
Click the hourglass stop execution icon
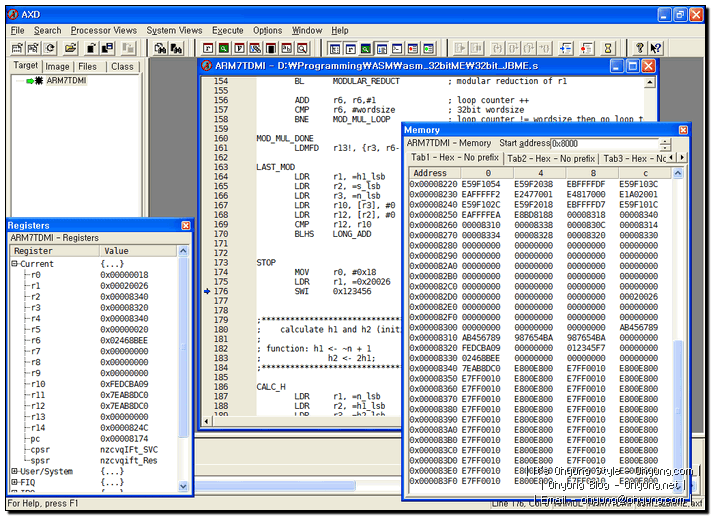click(x=607, y=48)
